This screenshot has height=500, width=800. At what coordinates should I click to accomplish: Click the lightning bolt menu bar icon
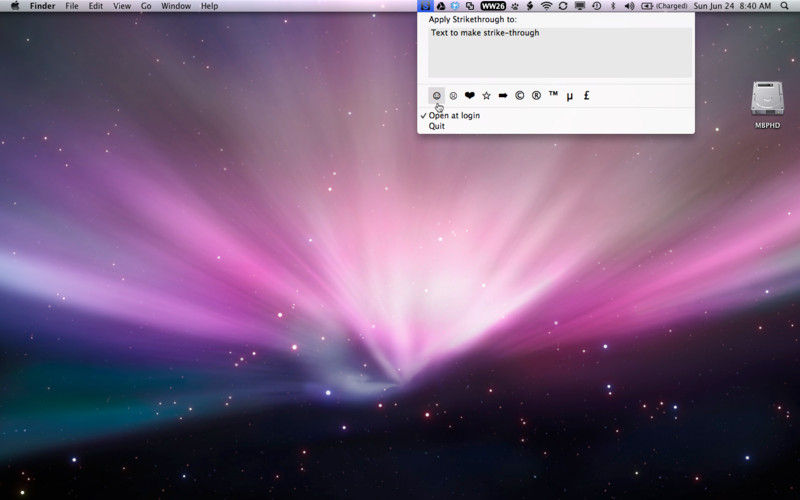pyautogui.click(x=530, y=6)
